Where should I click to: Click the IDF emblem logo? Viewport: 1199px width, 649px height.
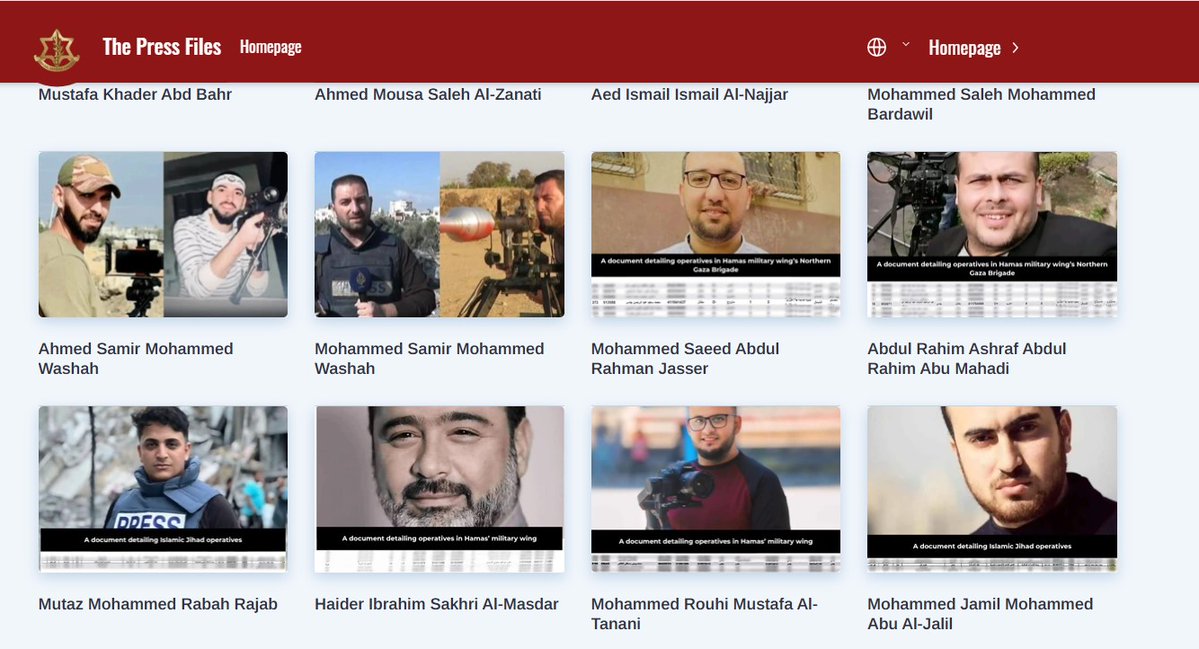[x=57, y=50]
